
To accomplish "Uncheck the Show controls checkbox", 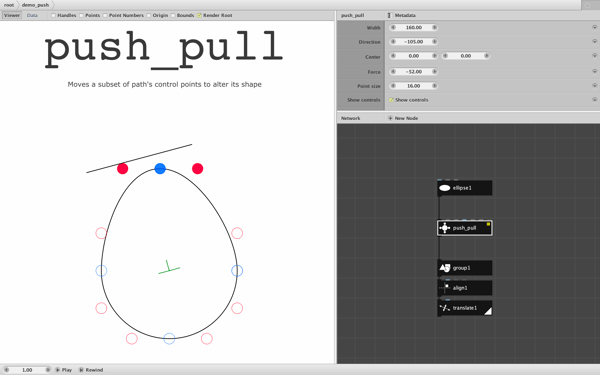I will click(x=391, y=100).
